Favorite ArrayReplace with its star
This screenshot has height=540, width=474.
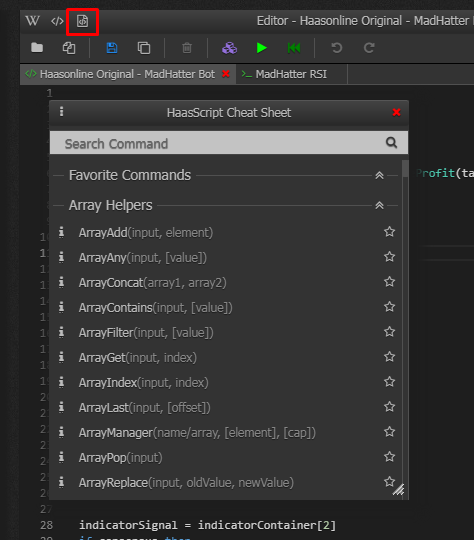[x=389, y=481]
